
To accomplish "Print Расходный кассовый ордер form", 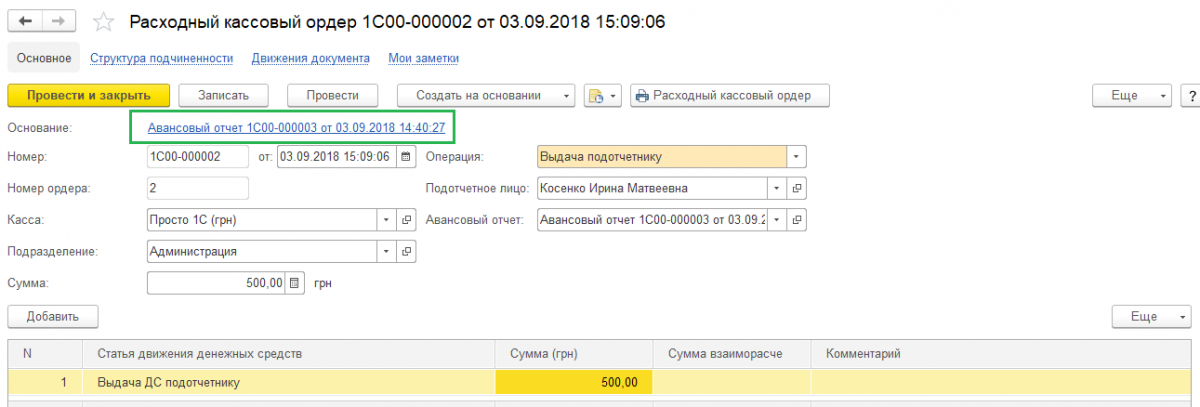I will coord(729,96).
